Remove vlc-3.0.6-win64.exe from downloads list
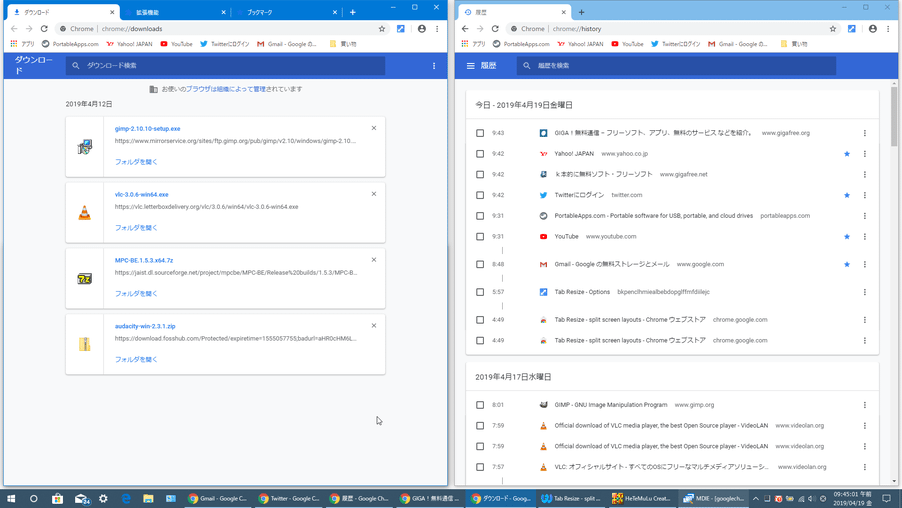The image size is (902, 508). point(374,194)
